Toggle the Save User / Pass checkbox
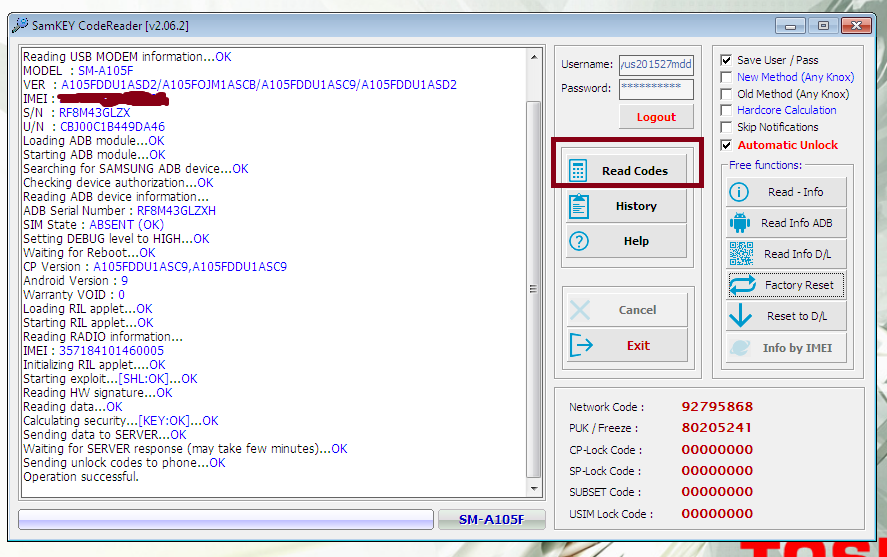Viewport: 887px width, 557px height. tap(726, 60)
